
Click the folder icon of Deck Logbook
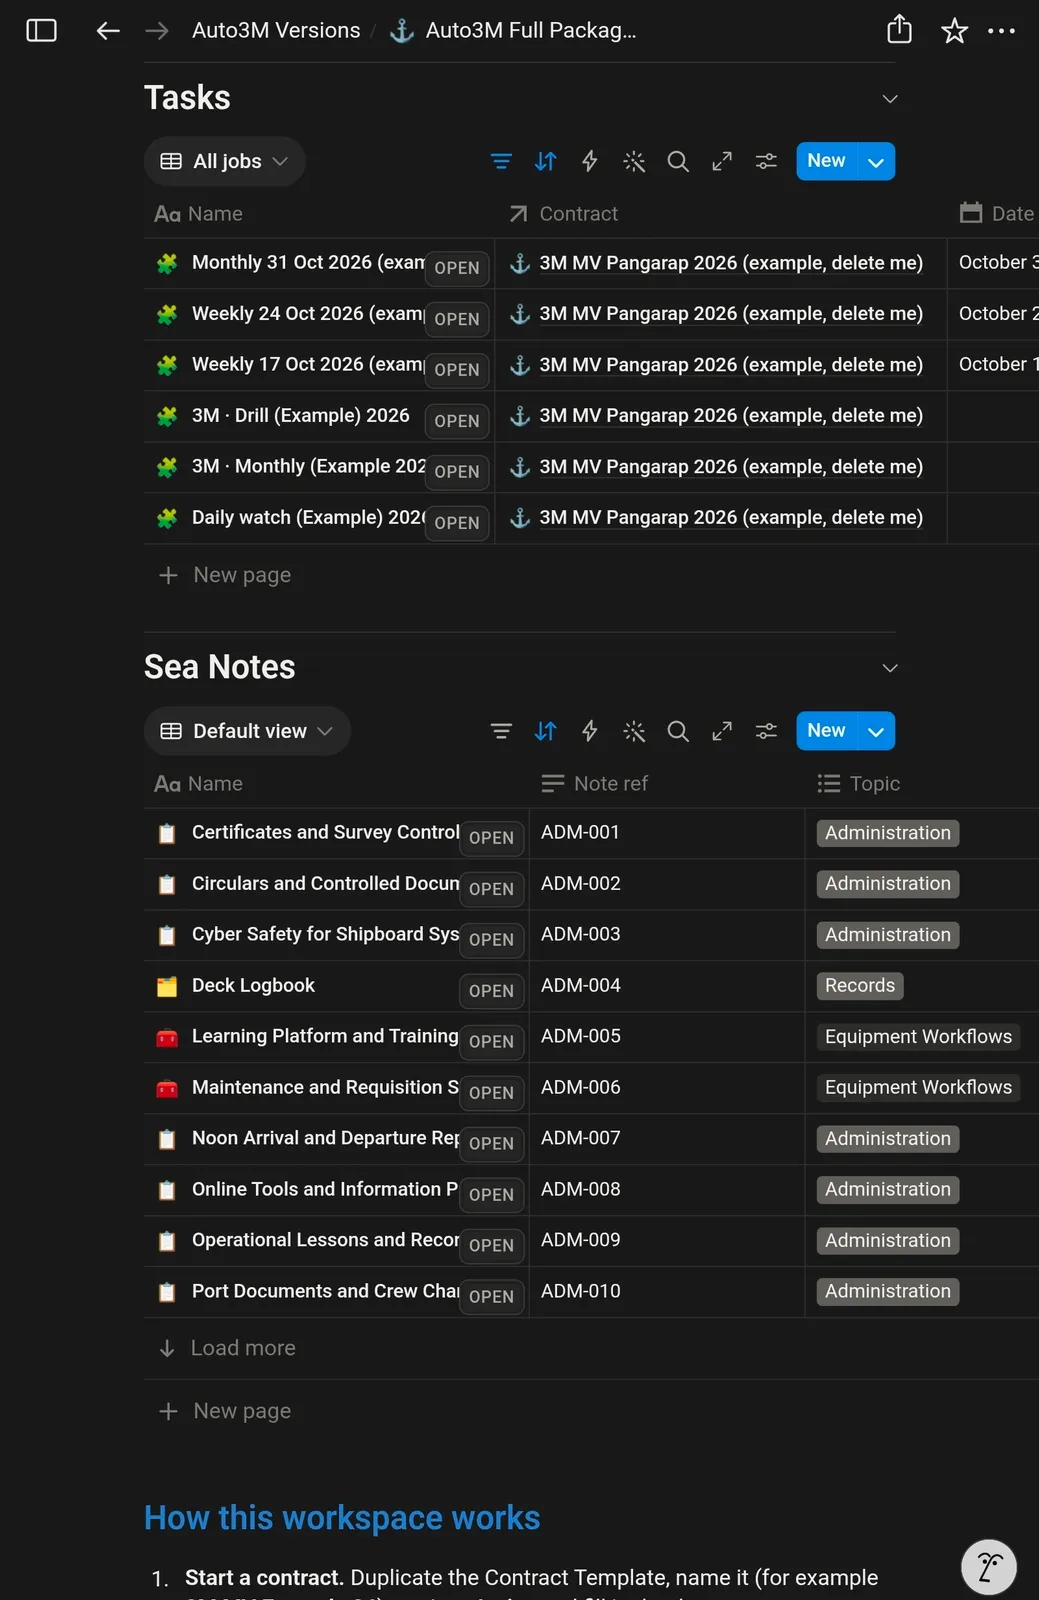click(167, 986)
